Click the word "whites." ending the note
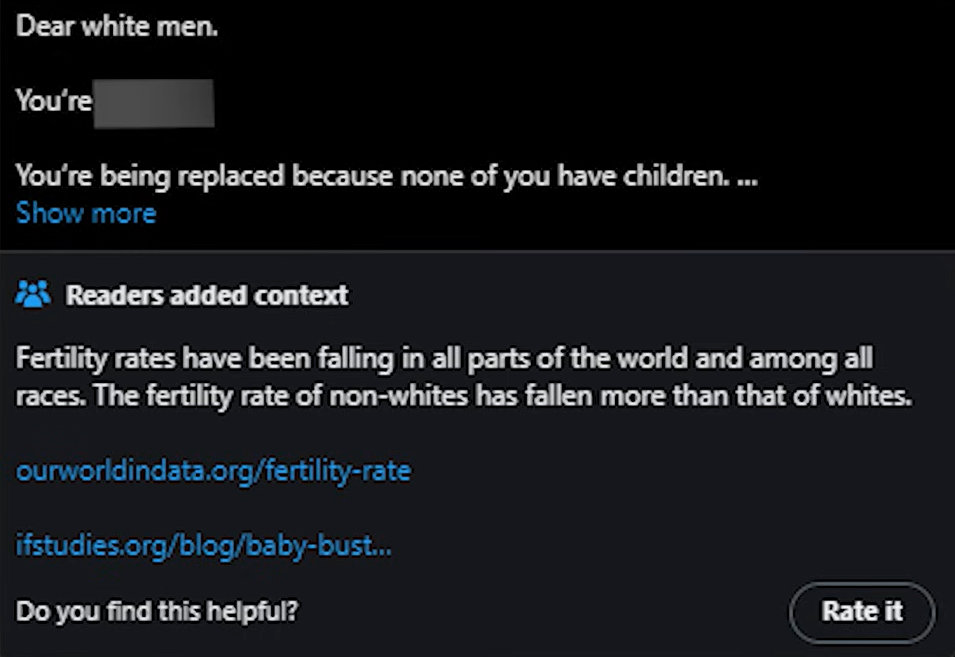 click(874, 396)
